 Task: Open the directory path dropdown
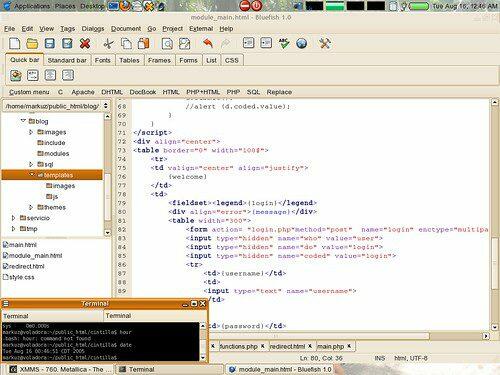click(x=106, y=106)
